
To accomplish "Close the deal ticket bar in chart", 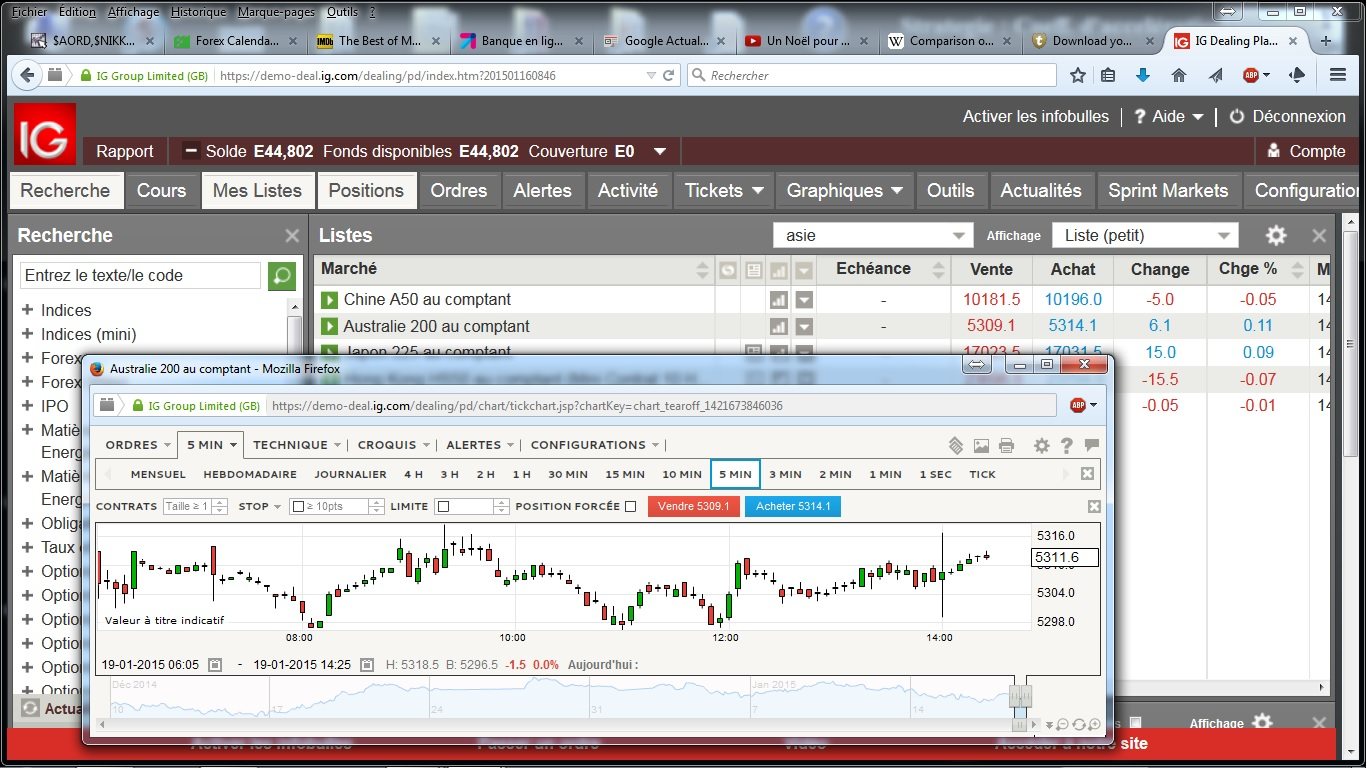I will pyautogui.click(x=1094, y=507).
